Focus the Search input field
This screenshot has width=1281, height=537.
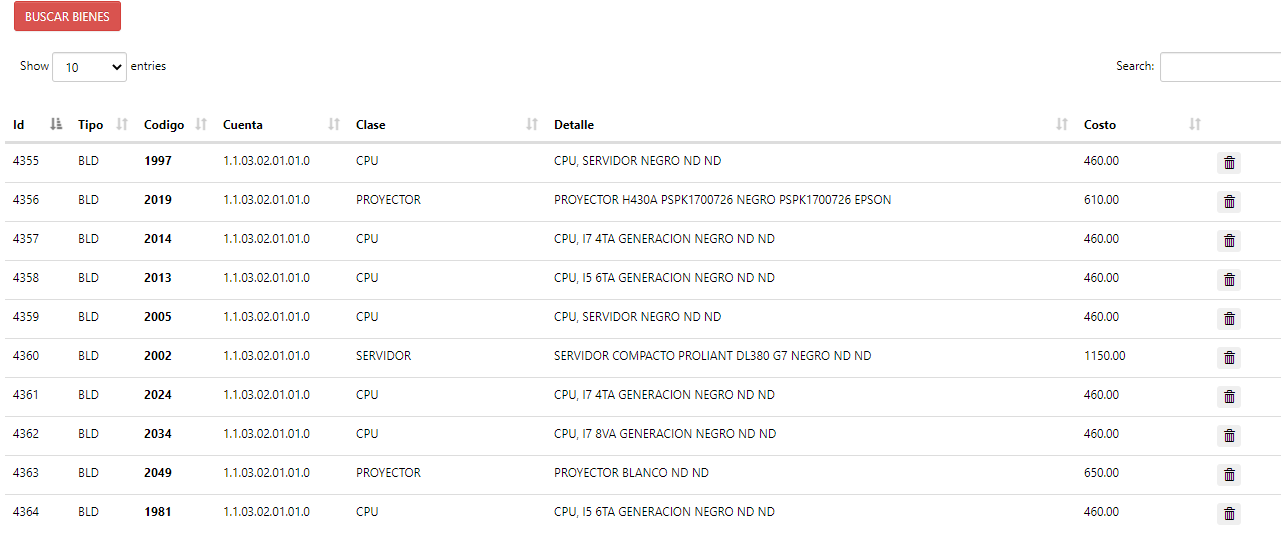tap(1220, 67)
